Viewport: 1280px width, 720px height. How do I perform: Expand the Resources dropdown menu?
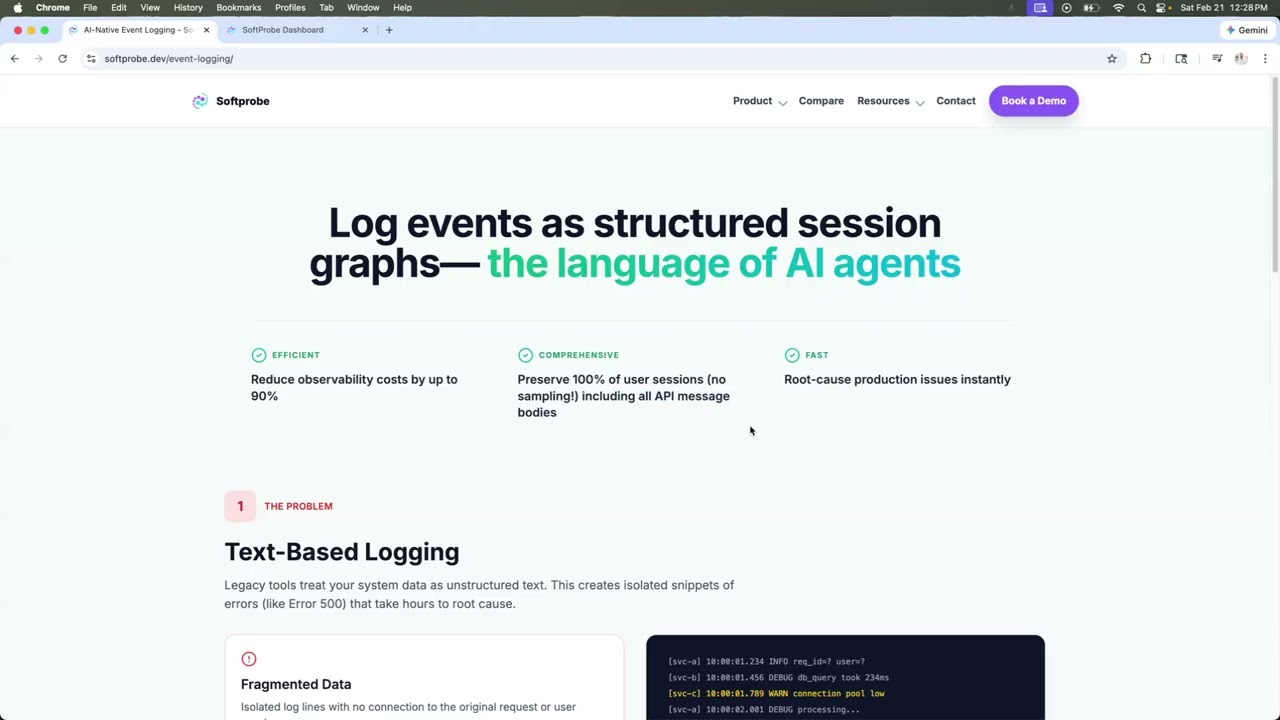click(890, 101)
